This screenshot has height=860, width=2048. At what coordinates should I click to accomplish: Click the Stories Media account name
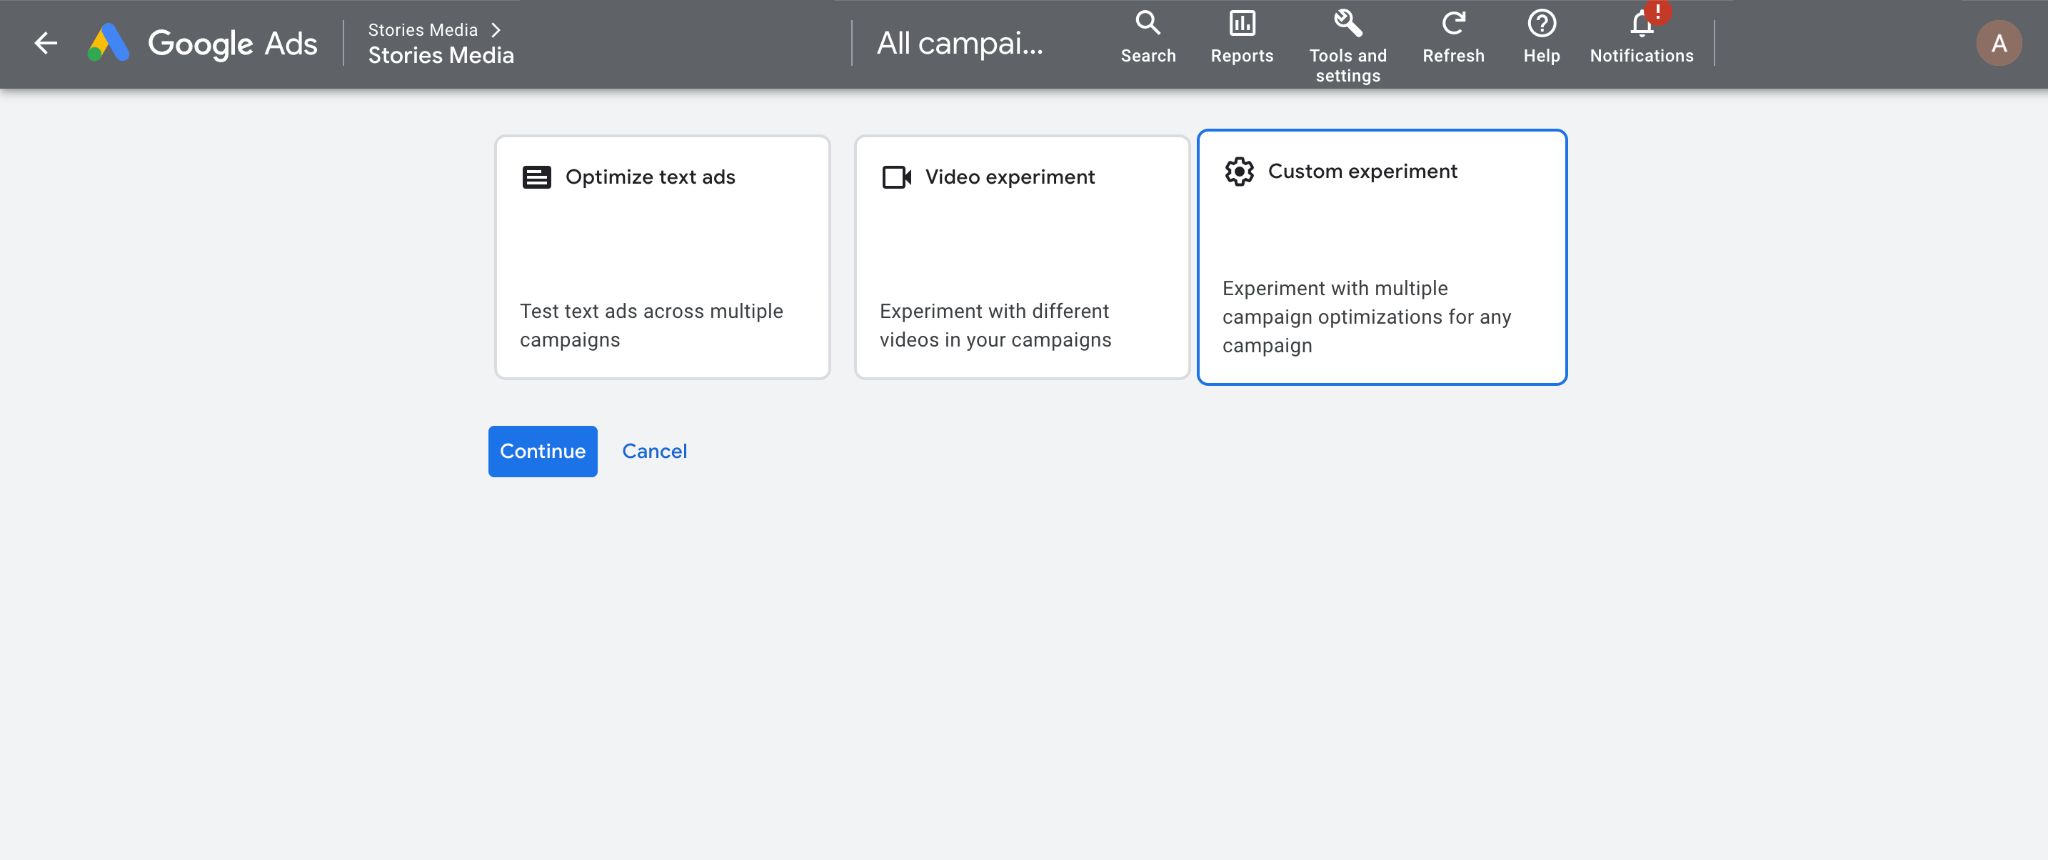(441, 56)
